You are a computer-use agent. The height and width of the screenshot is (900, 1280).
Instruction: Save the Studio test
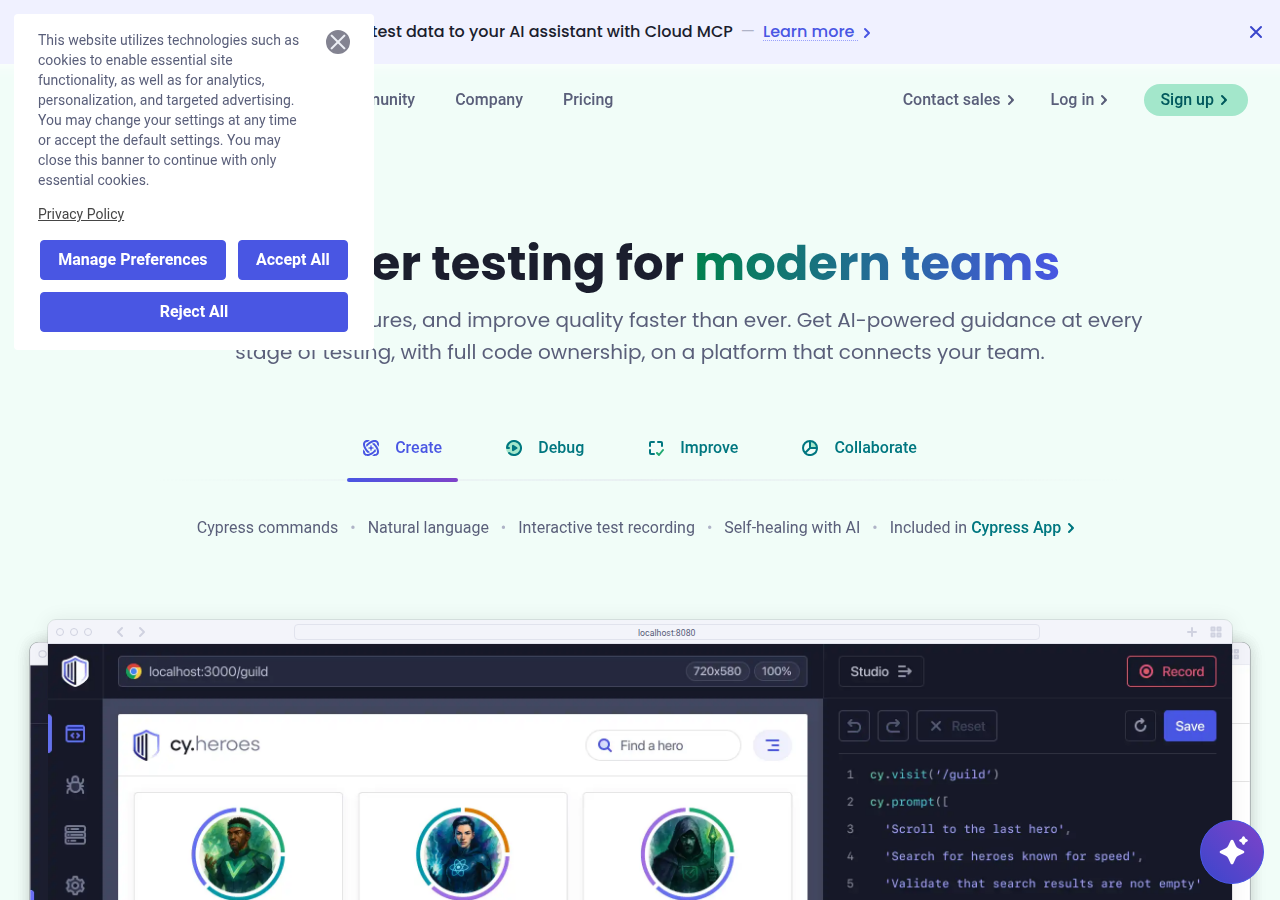(1190, 726)
